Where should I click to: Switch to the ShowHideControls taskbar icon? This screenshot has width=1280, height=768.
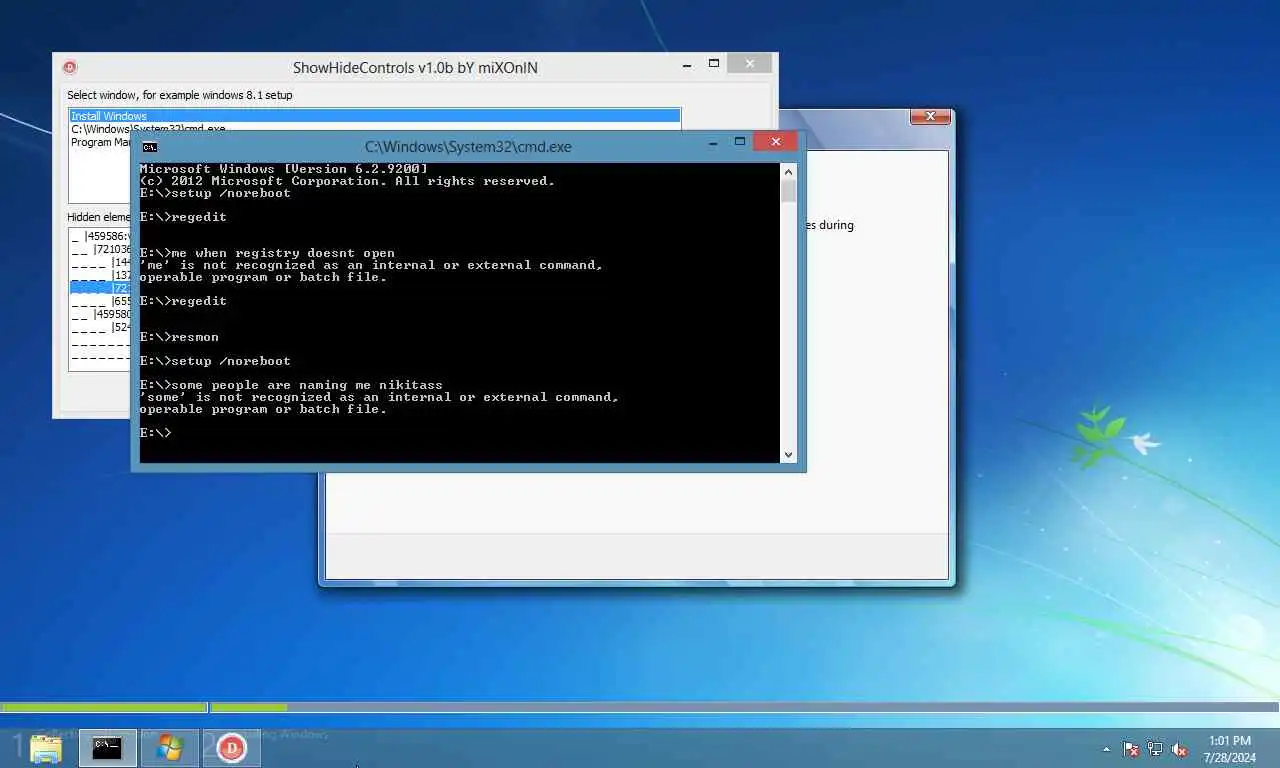click(232, 747)
